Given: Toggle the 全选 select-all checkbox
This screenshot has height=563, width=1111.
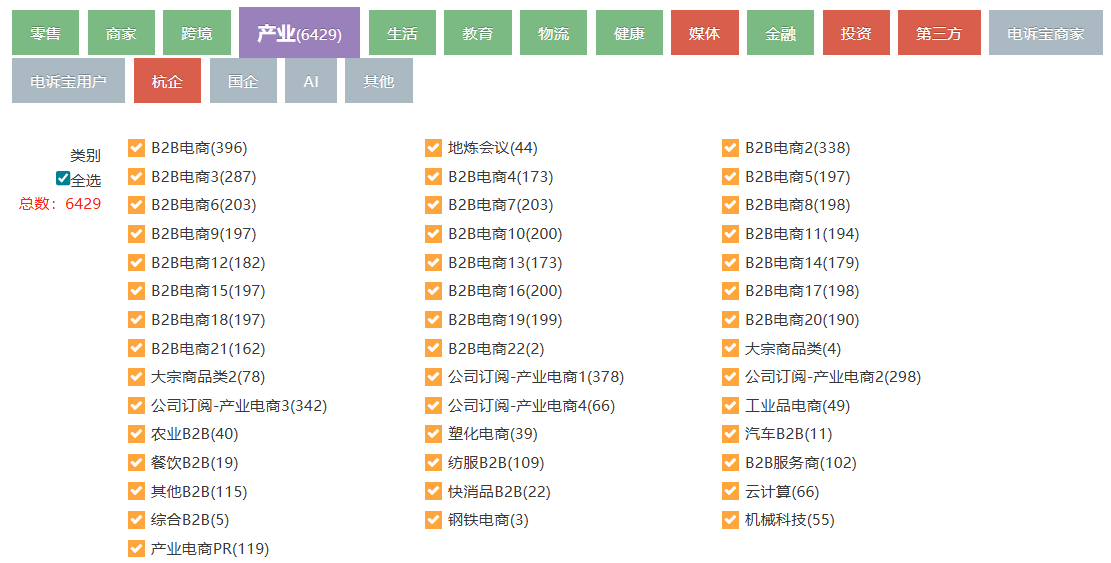Looking at the screenshot, I should click(x=63, y=179).
